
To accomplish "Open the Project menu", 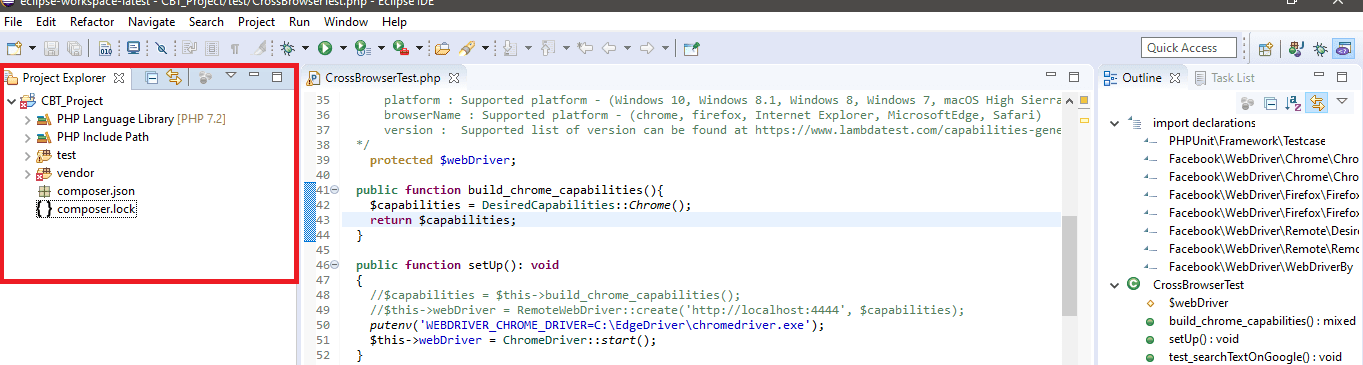I will tap(257, 21).
